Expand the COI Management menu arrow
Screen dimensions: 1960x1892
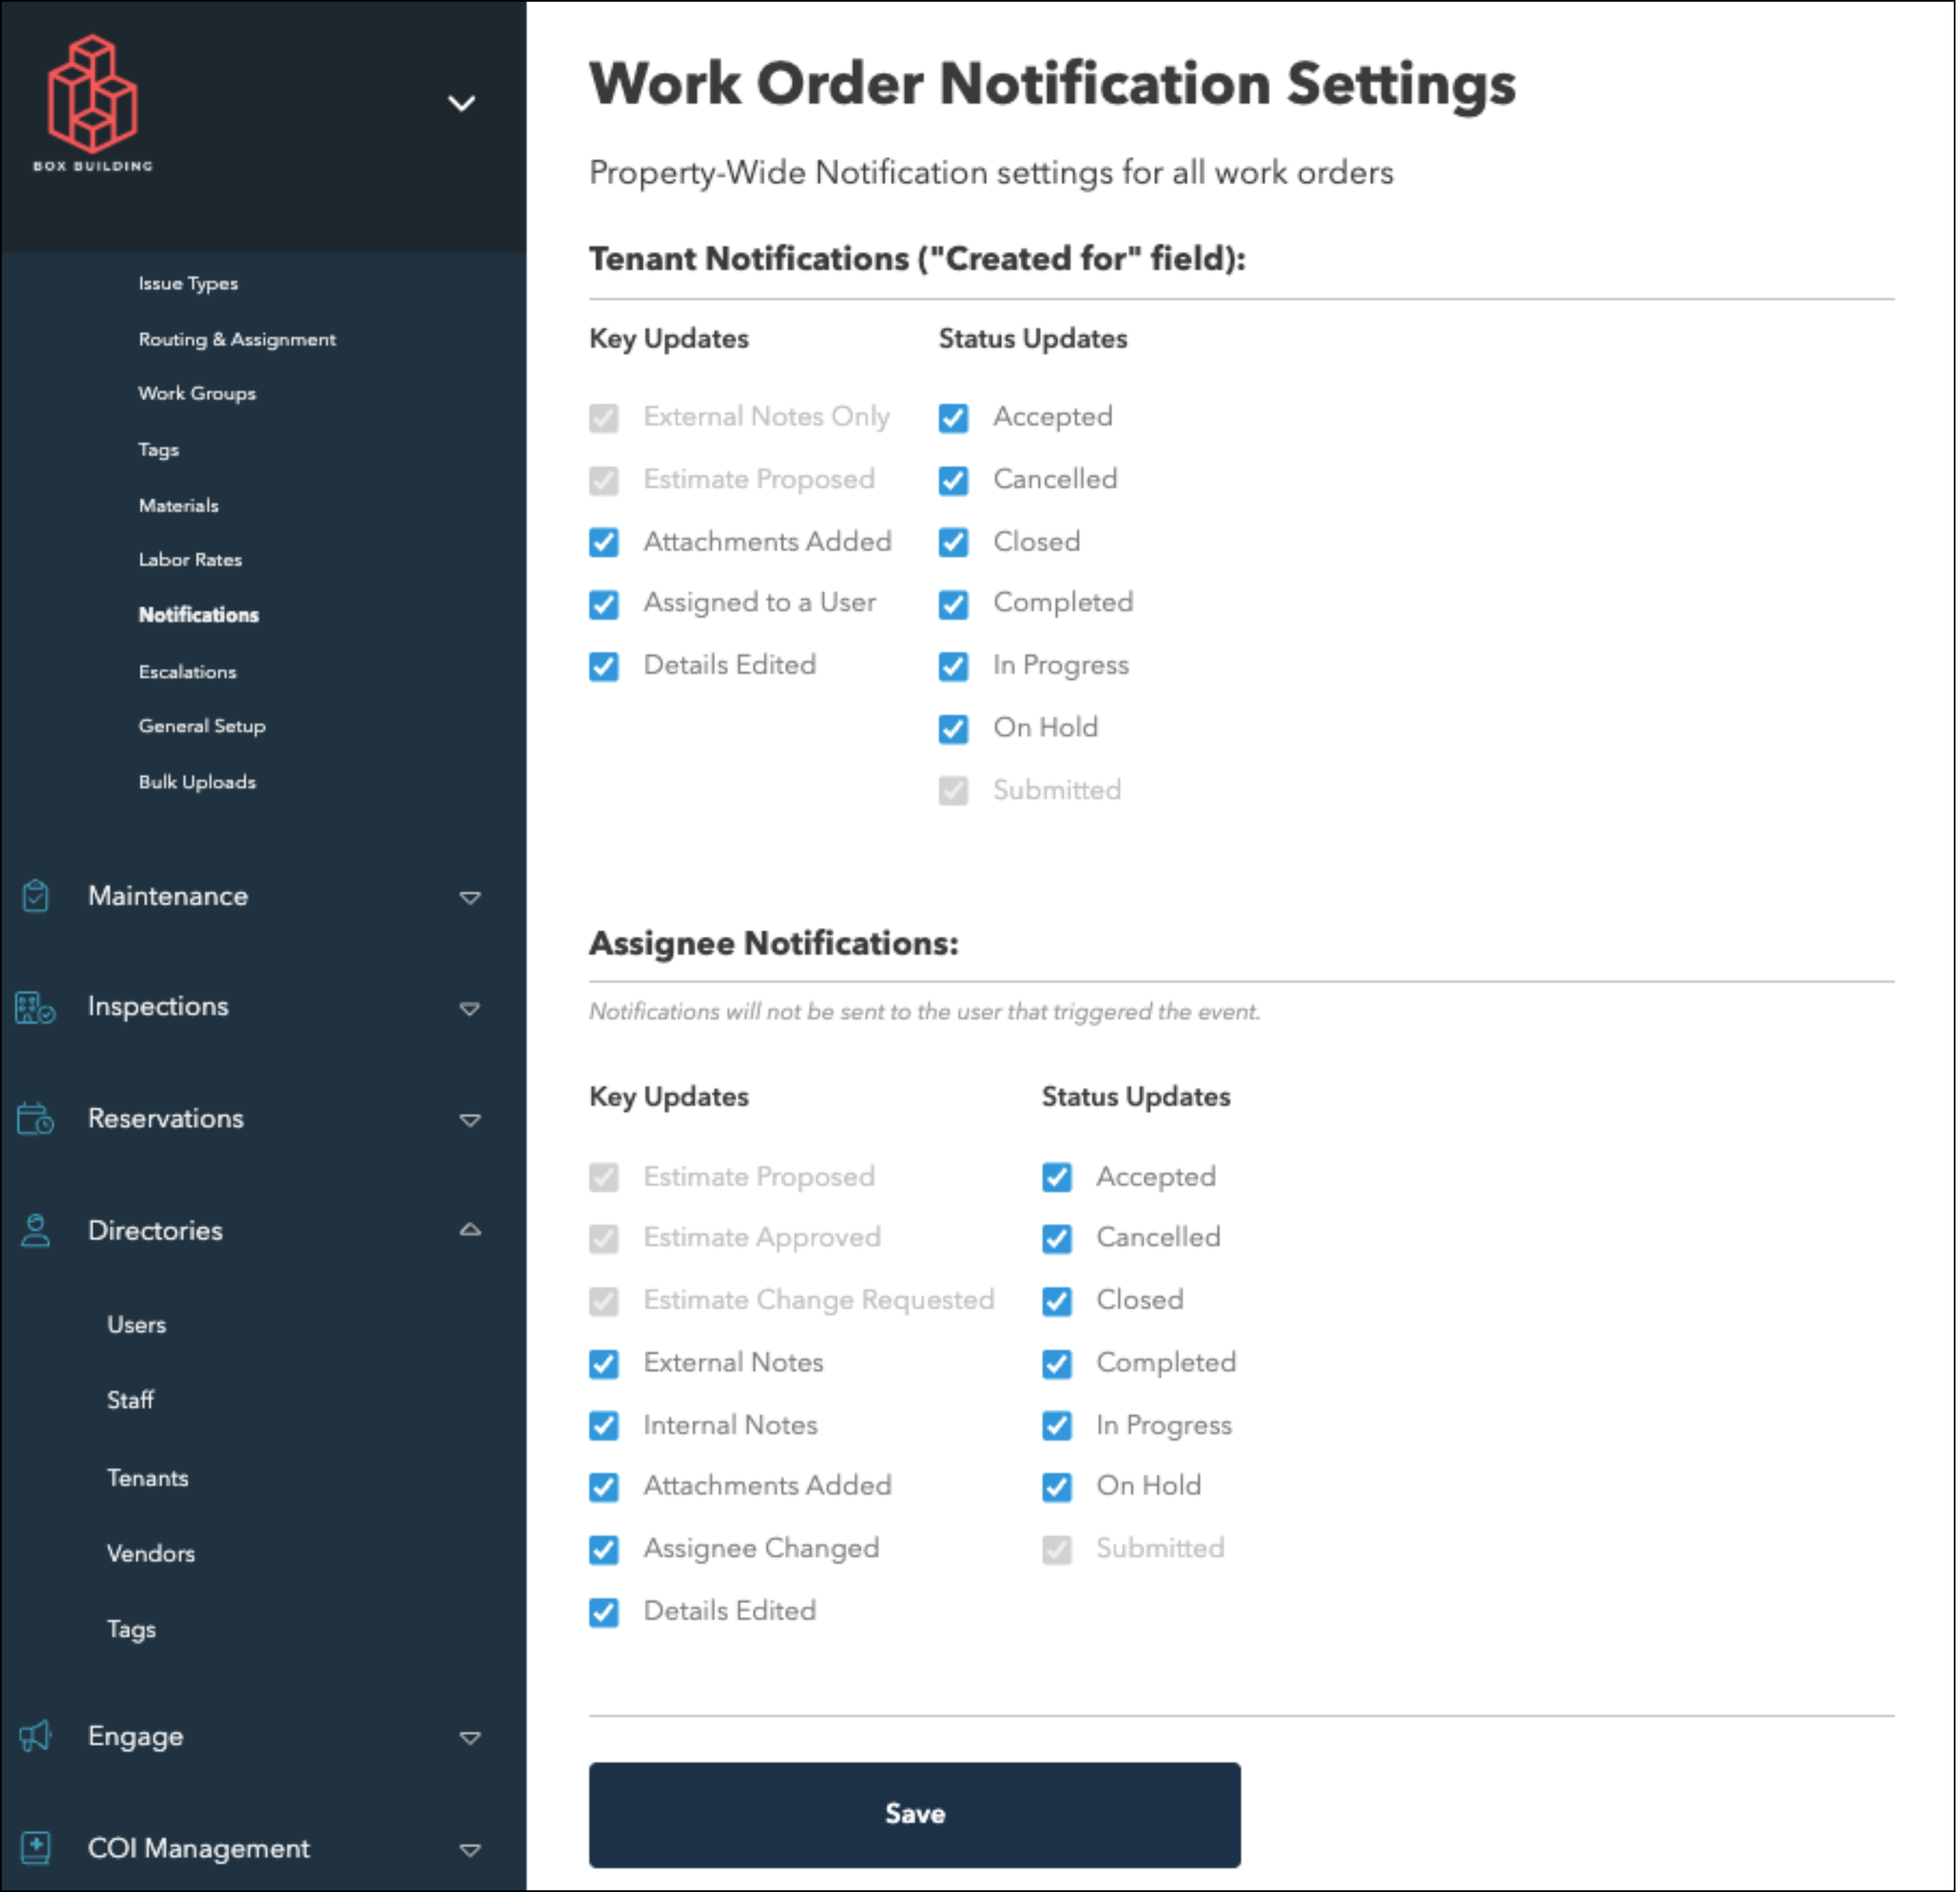[x=470, y=1850]
